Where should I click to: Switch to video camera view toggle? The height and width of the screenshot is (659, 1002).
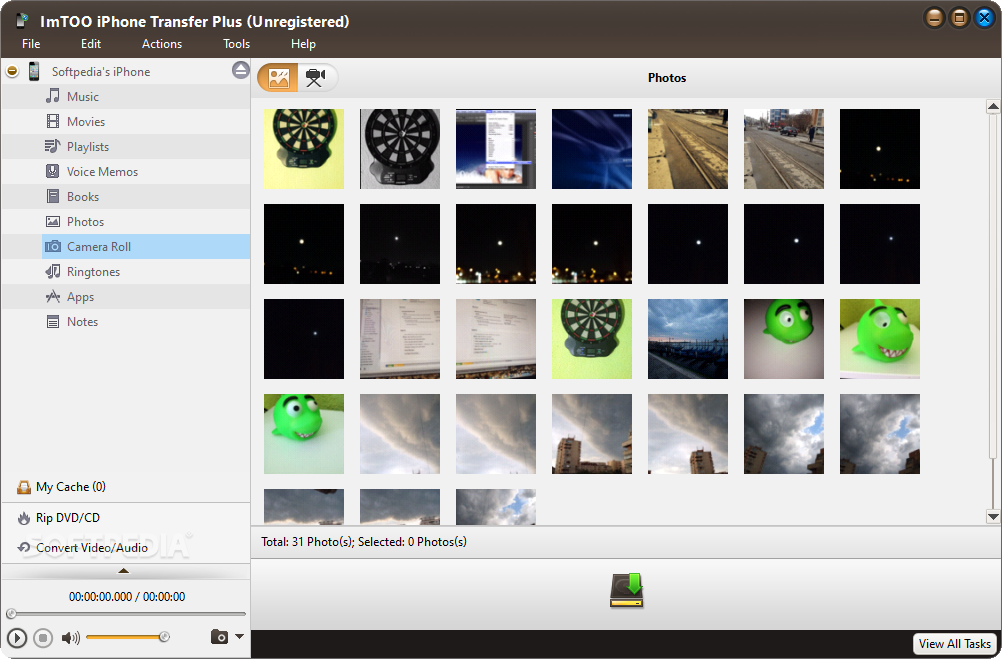click(317, 78)
